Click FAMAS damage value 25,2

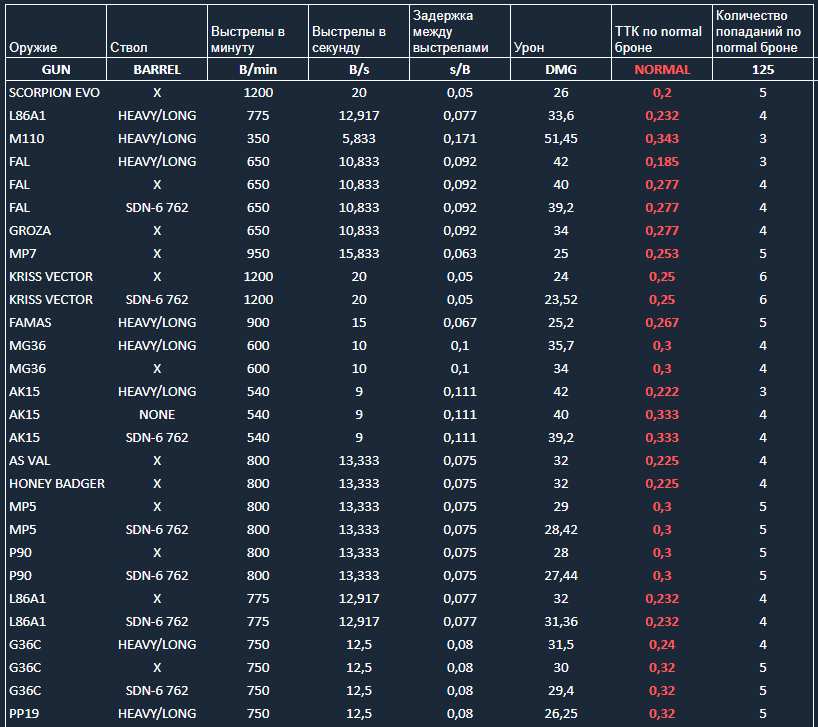click(x=561, y=323)
